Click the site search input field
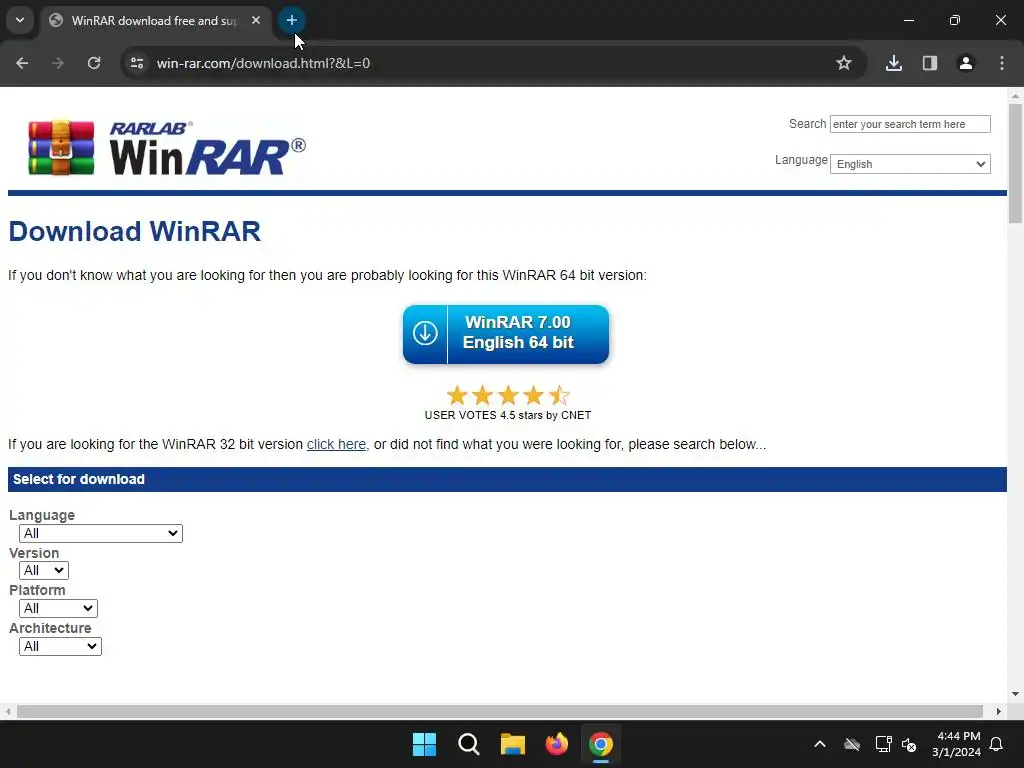Image resolution: width=1024 pixels, height=768 pixels. tap(910, 124)
